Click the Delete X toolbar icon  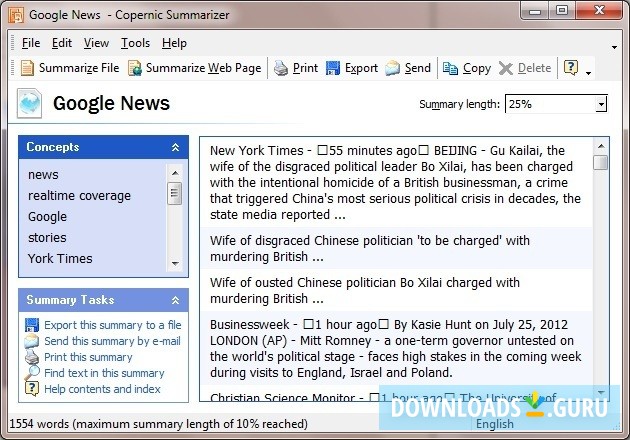click(x=505, y=68)
